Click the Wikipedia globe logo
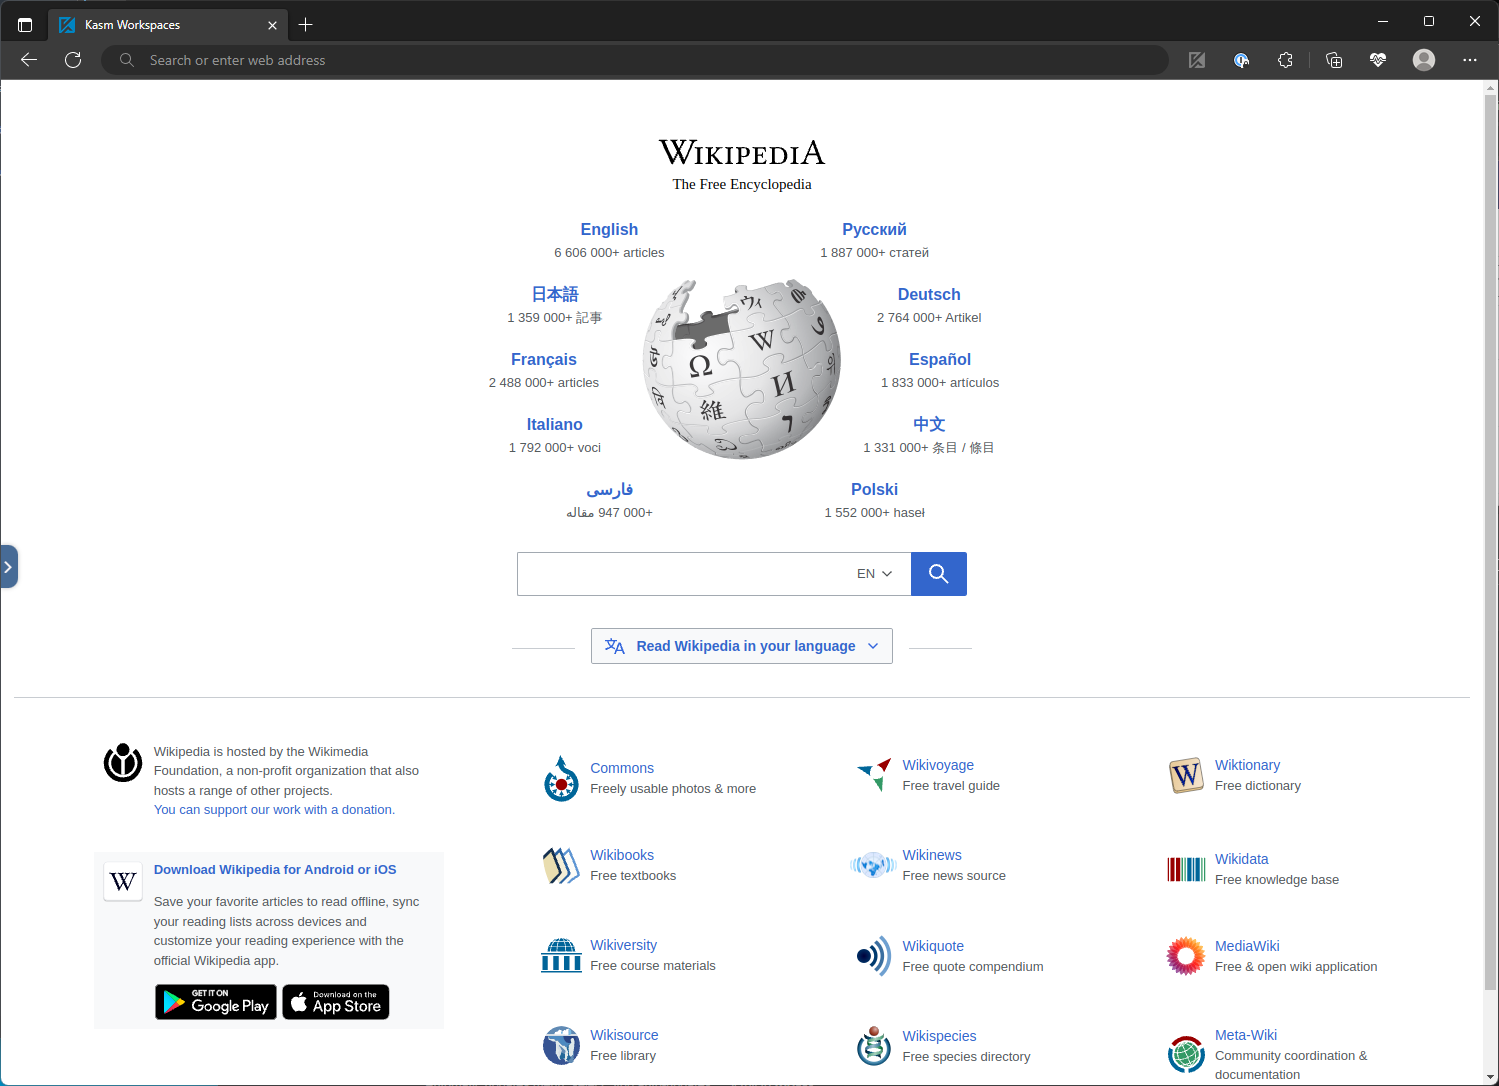 point(741,369)
